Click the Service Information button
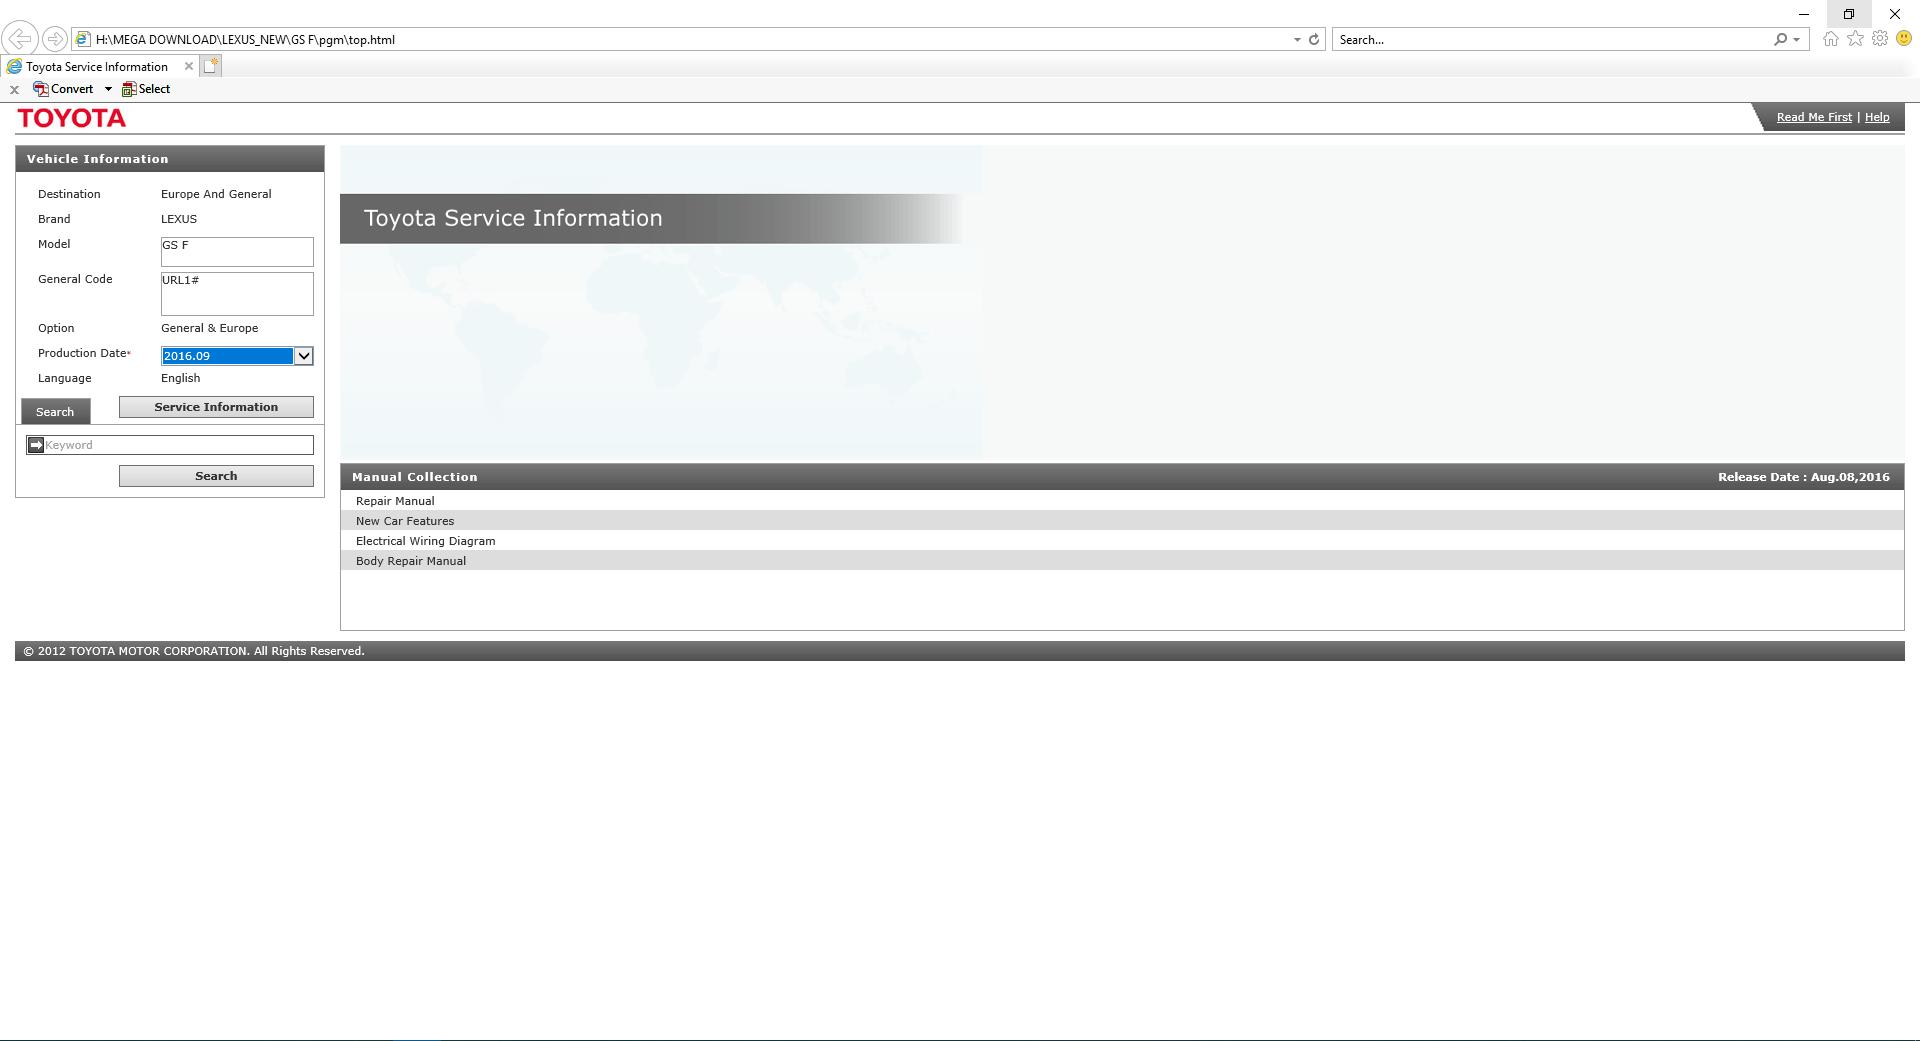This screenshot has width=1920, height=1041. click(216, 407)
